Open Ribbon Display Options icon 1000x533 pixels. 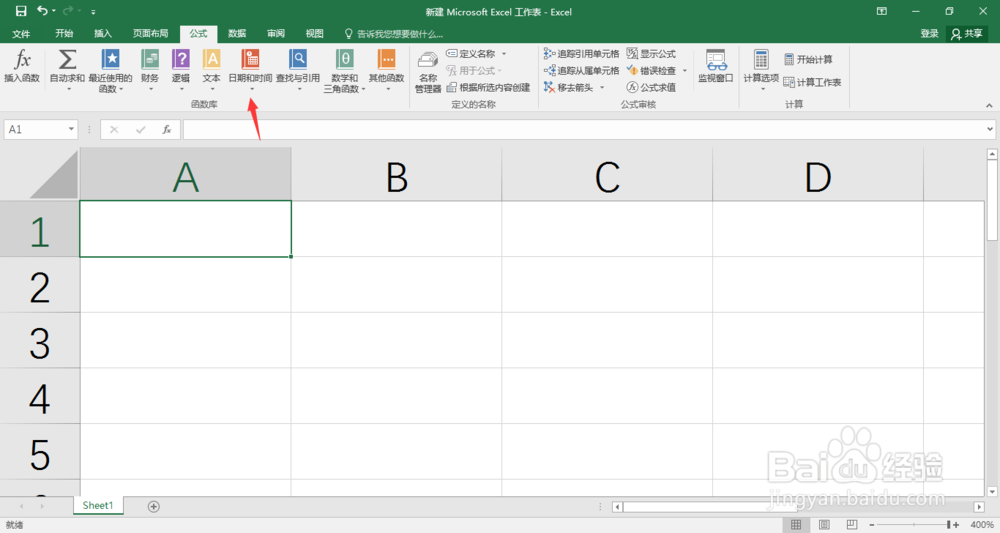point(881,11)
